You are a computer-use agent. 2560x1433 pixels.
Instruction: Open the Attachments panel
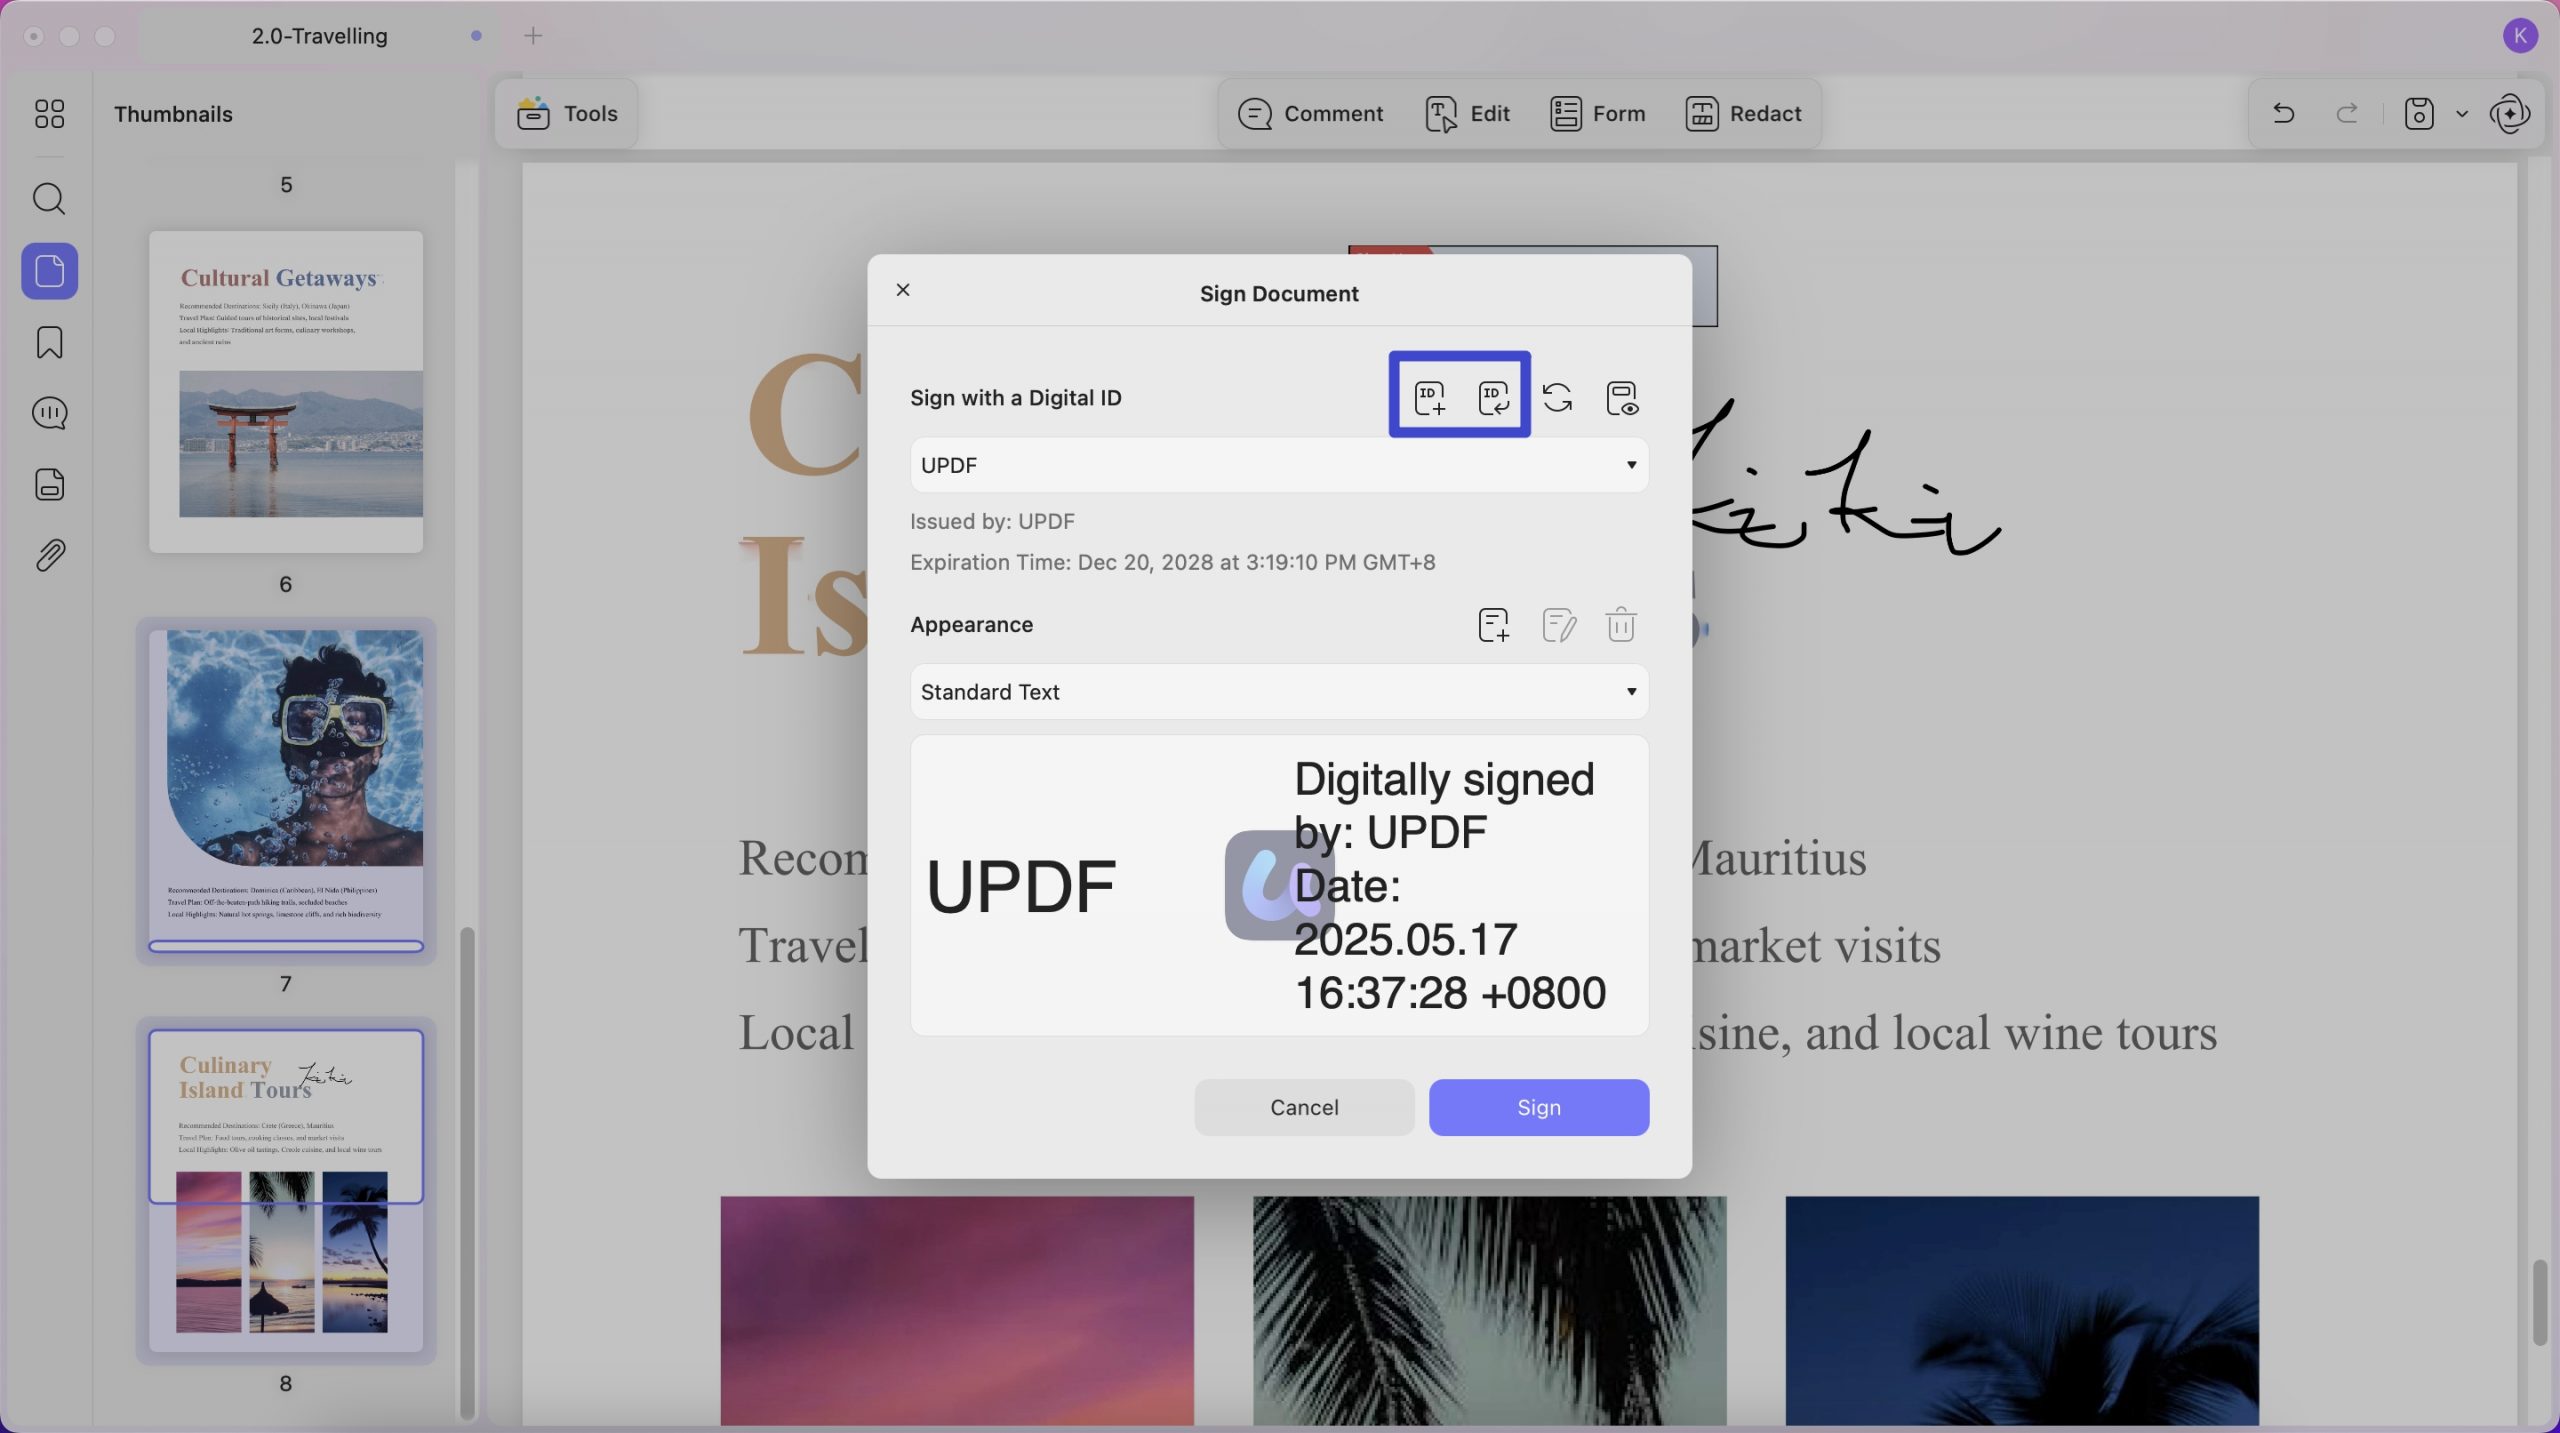[x=49, y=555]
